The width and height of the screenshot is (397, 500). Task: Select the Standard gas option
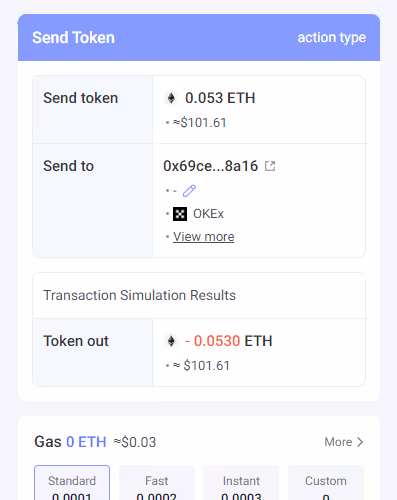[x=72, y=483]
